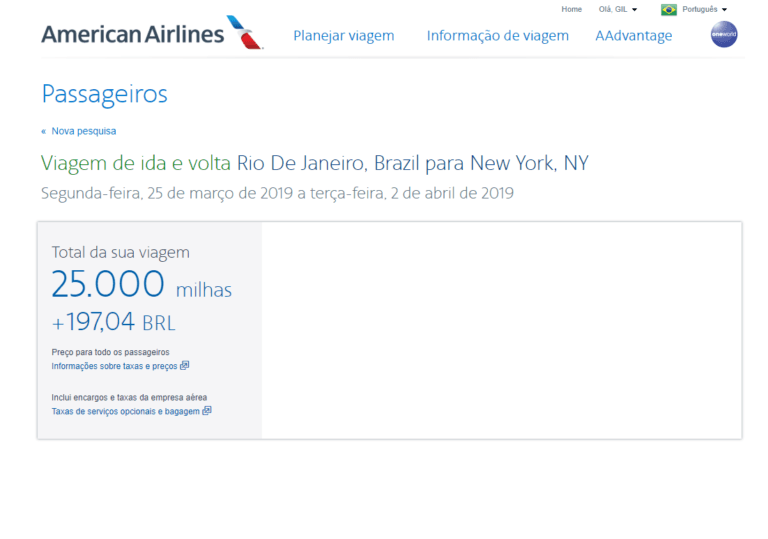Screen dimensions: 768x539
Task: Go to the Home link
Action: point(571,10)
